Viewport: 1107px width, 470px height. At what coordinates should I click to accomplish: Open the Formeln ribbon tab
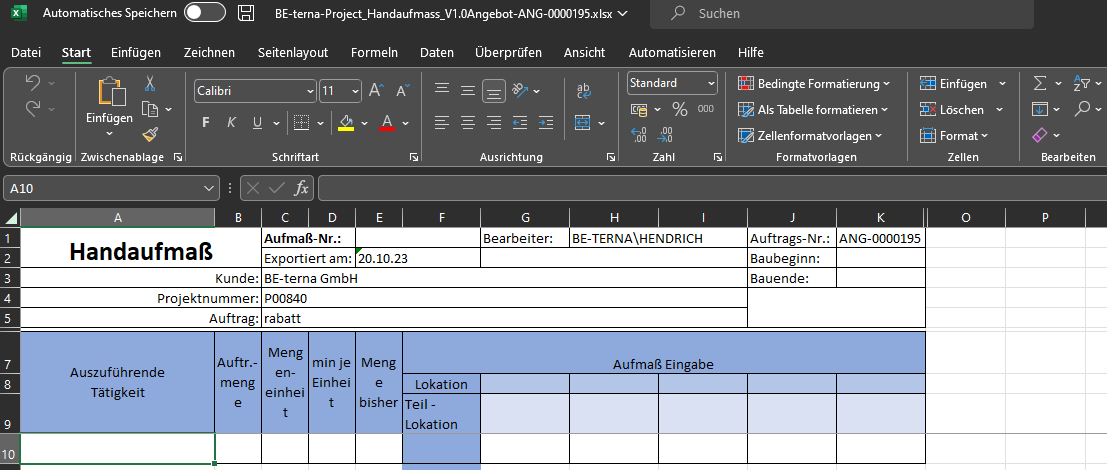(375, 52)
